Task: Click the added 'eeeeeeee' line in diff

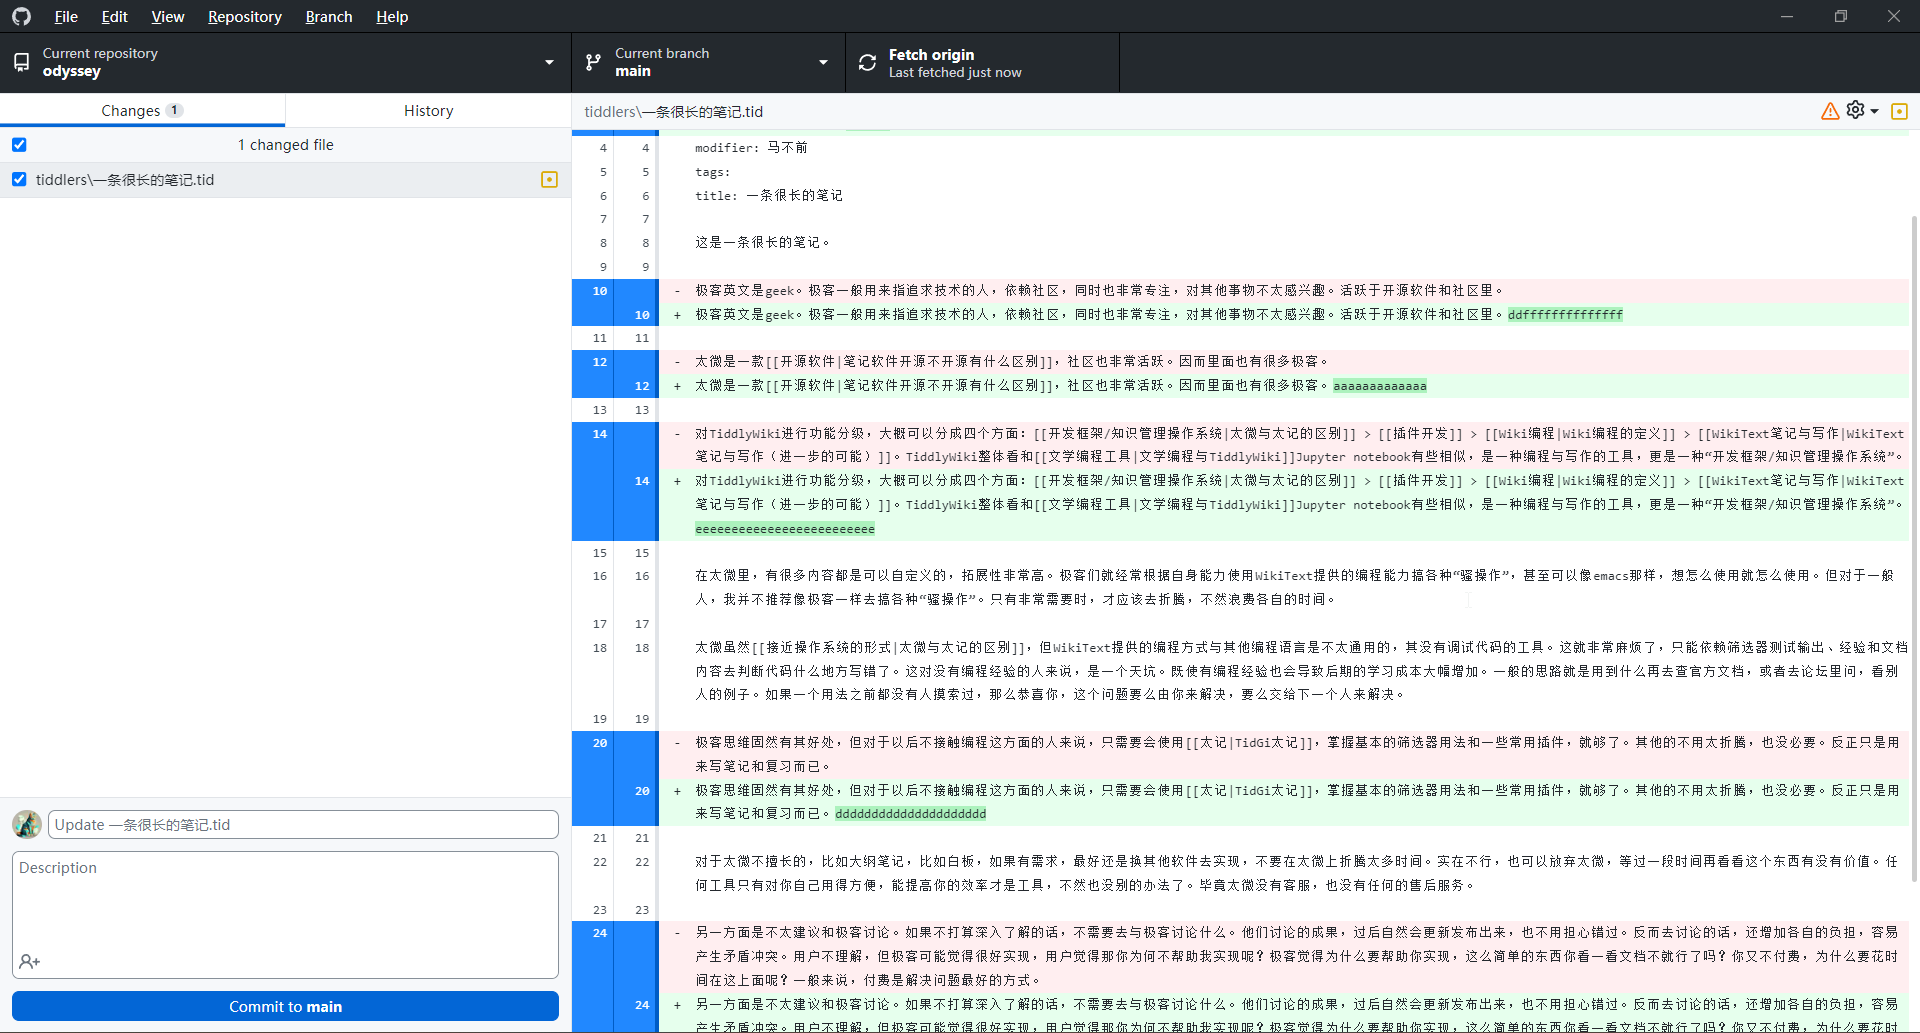Action: click(x=785, y=529)
